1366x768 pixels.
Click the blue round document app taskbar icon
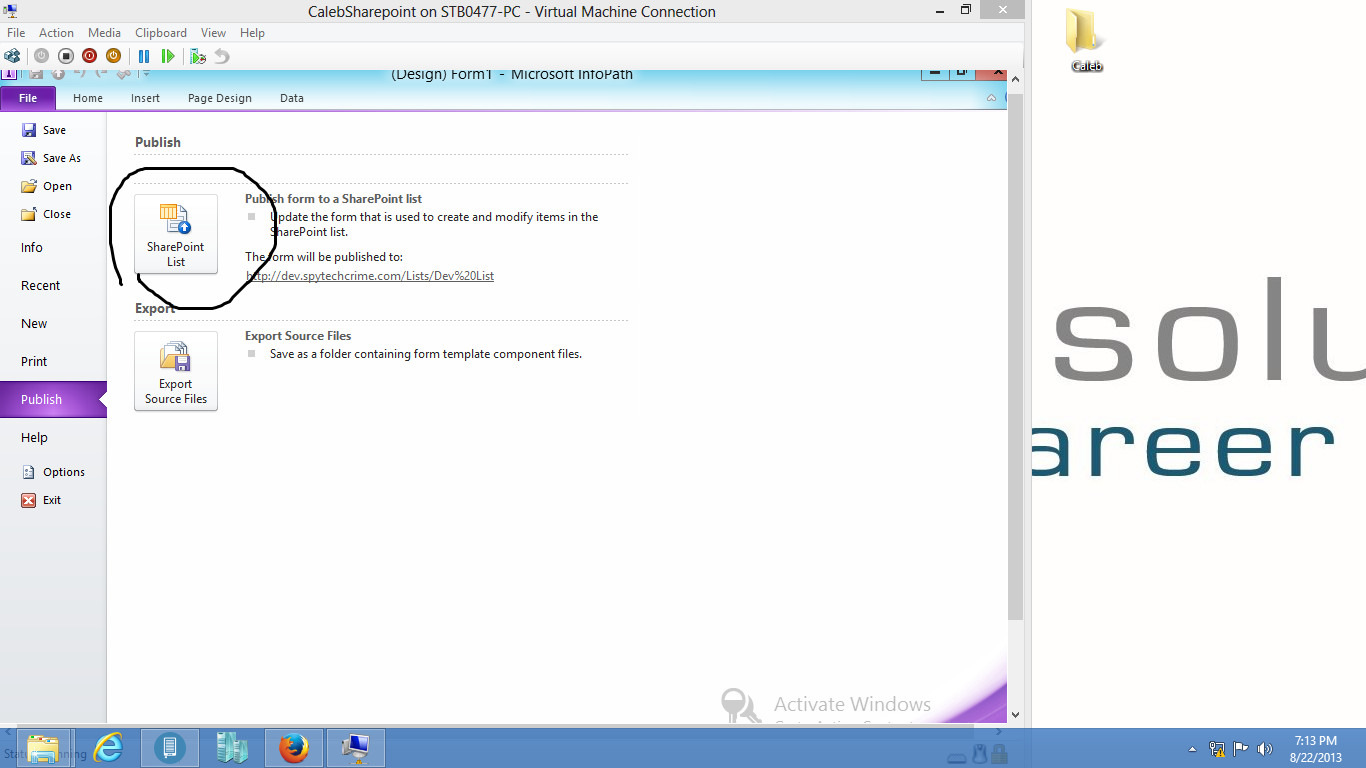click(x=169, y=748)
